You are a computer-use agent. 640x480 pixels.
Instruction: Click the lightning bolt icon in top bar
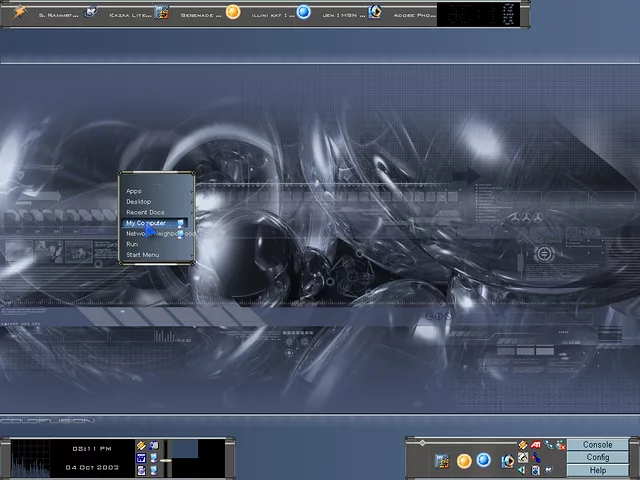click(x=19, y=12)
